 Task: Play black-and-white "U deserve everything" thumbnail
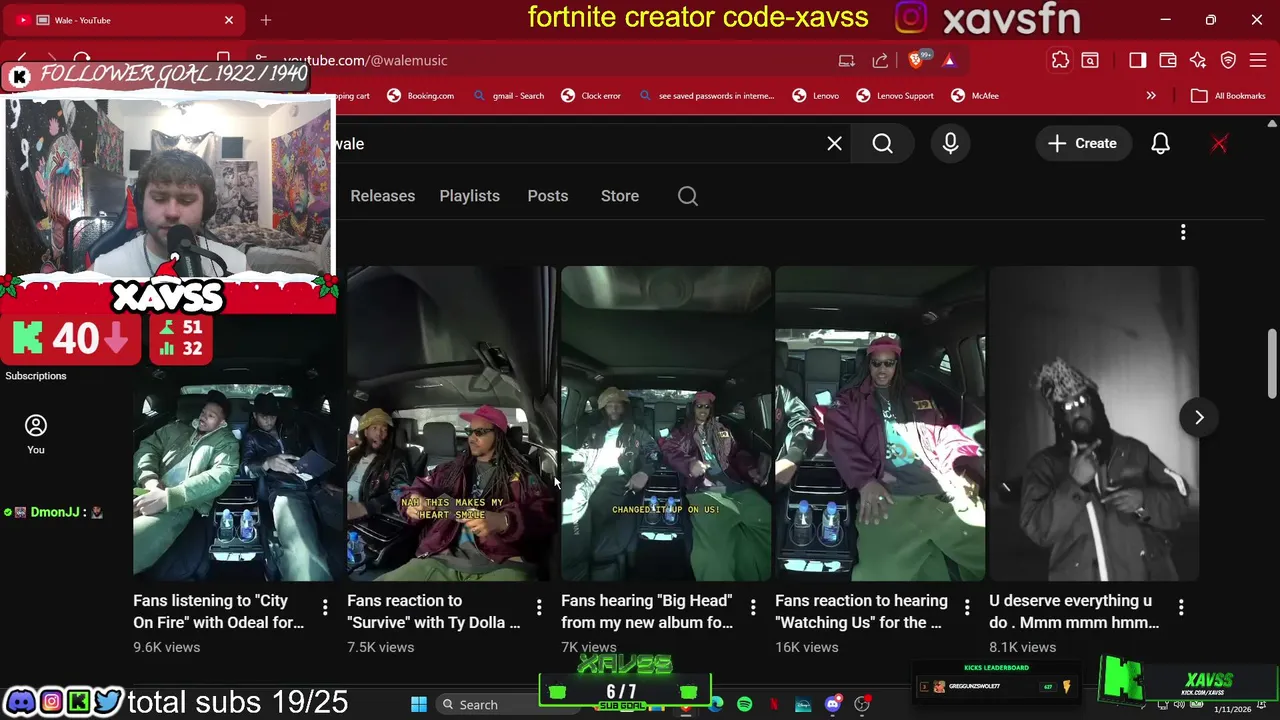(1093, 423)
